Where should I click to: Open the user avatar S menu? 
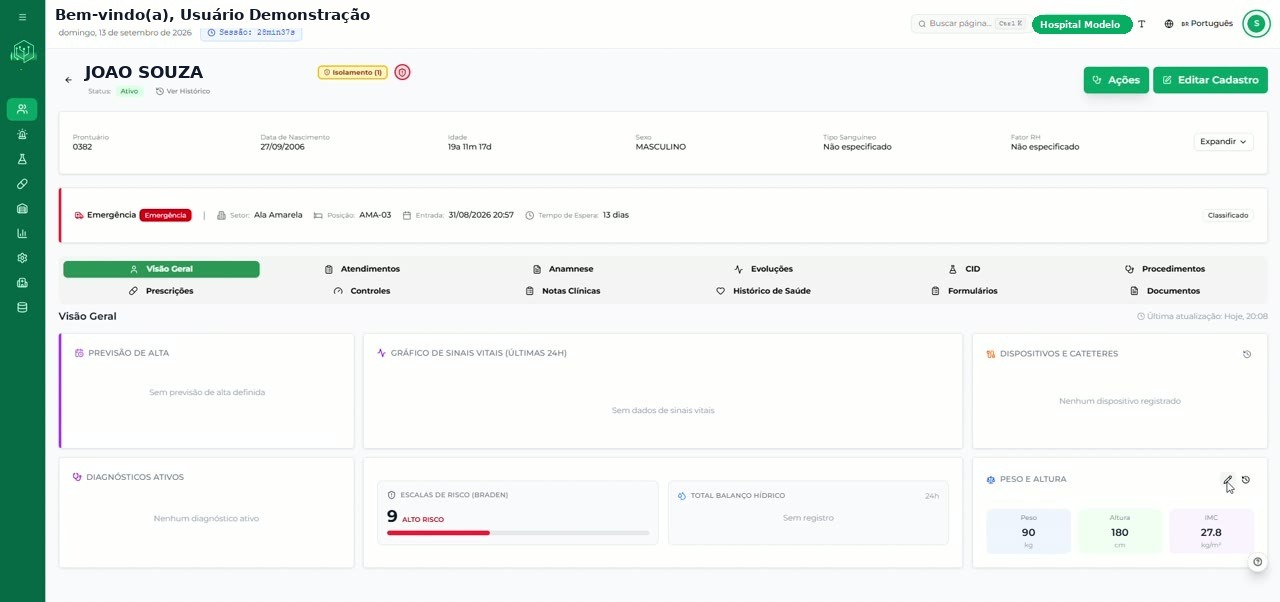tap(1256, 24)
